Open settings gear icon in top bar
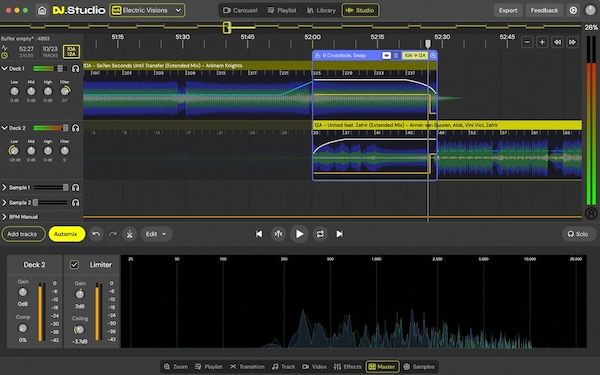 tap(573, 10)
